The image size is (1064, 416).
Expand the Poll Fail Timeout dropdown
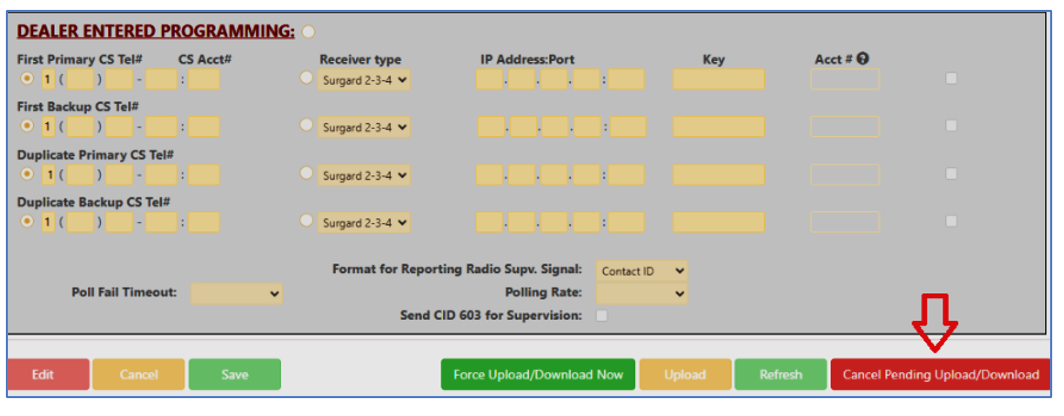[237, 294]
